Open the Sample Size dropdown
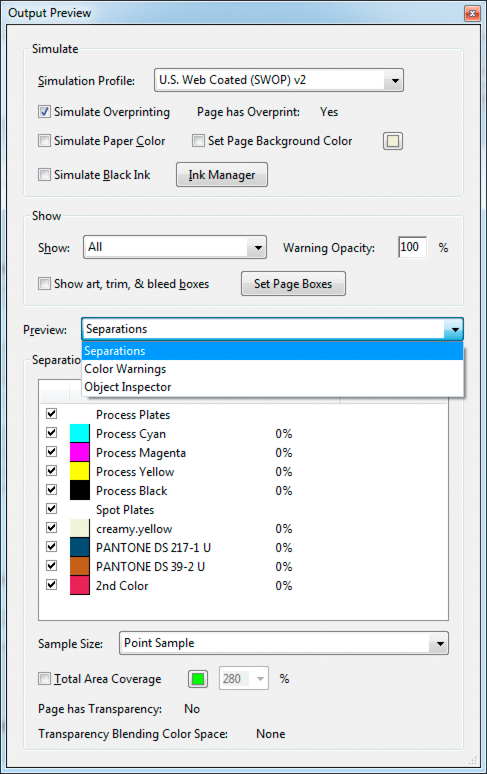The width and height of the screenshot is (487, 774). pos(284,643)
